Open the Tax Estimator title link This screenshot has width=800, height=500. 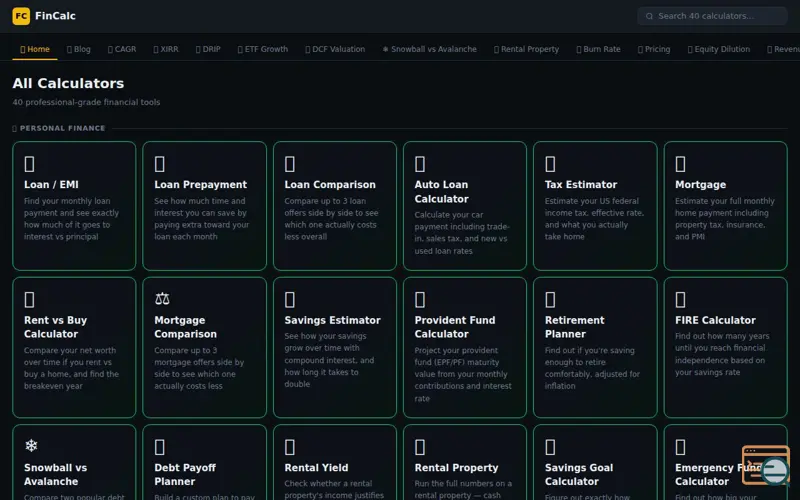(581, 185)
